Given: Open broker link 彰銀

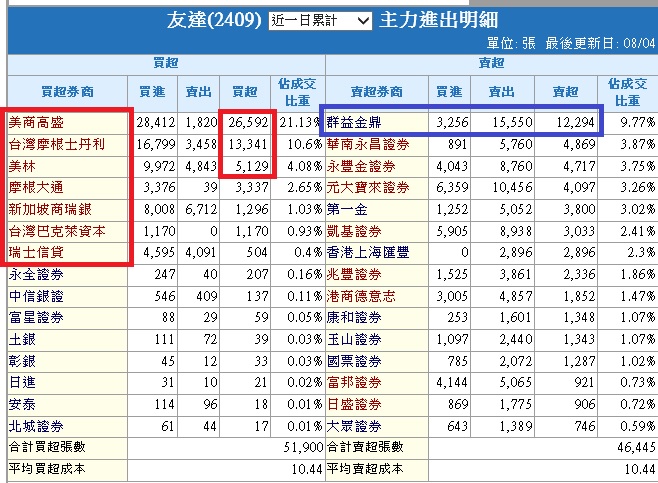Looking at the screenshot, I should click(22, 361).
